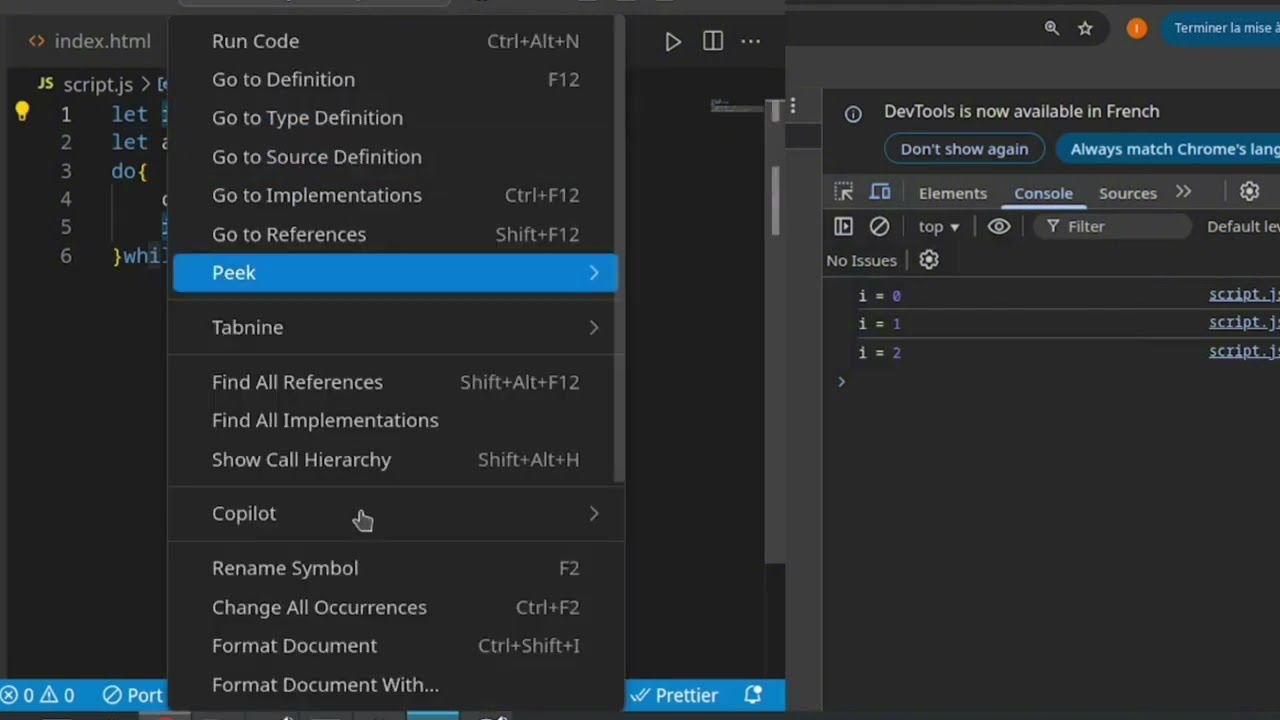Click the No Issues label

point(861,260)
